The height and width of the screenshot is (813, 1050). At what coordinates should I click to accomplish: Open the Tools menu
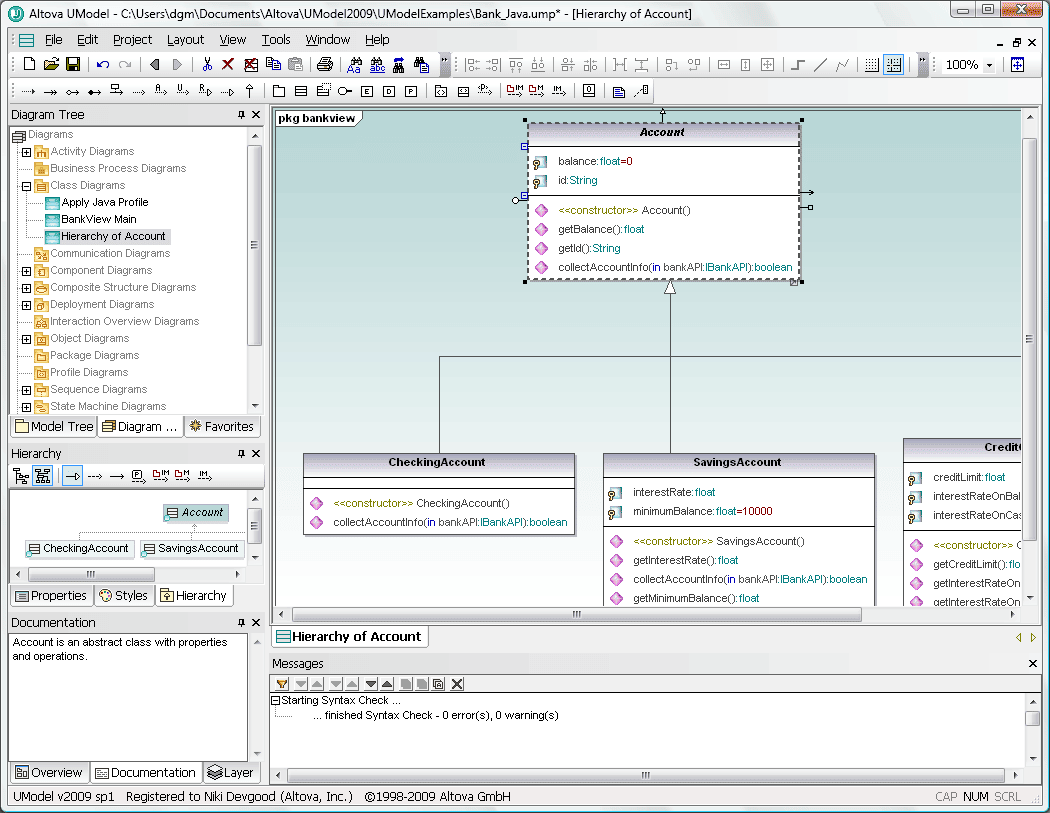(276, 40)
